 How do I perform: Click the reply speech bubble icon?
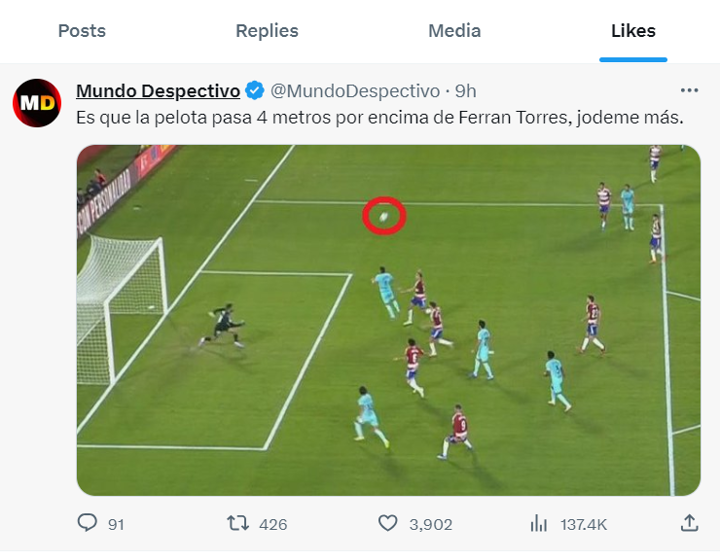(x=87, y=523)
